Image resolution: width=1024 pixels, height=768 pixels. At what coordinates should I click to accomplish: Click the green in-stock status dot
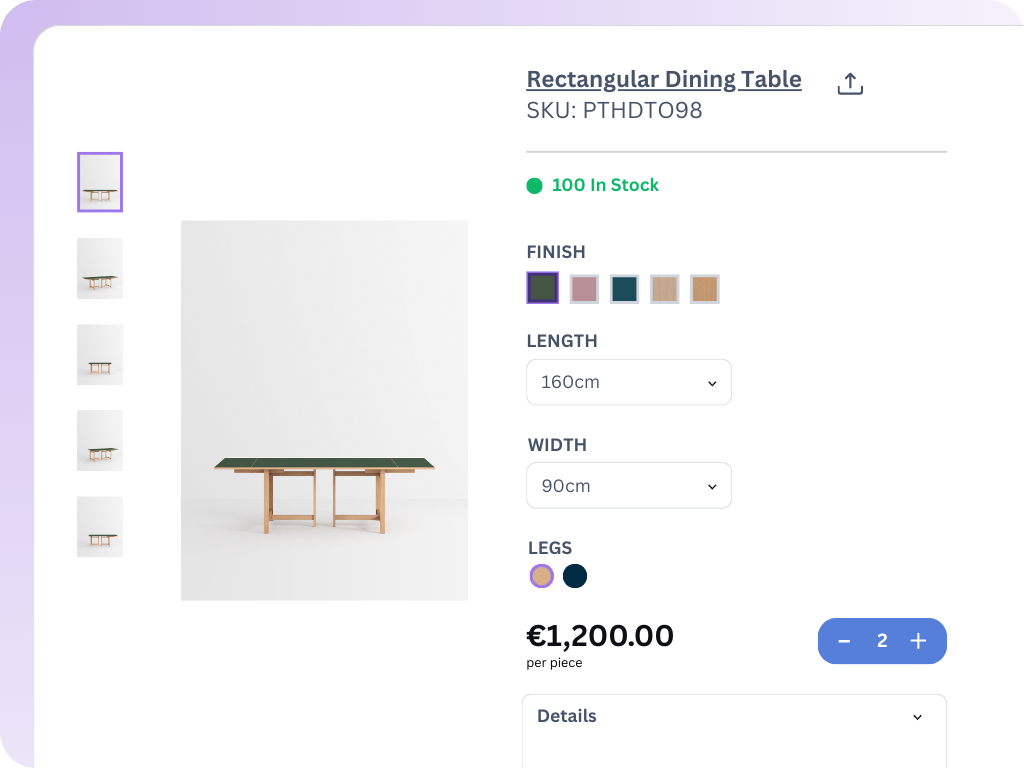pos(534,185)
